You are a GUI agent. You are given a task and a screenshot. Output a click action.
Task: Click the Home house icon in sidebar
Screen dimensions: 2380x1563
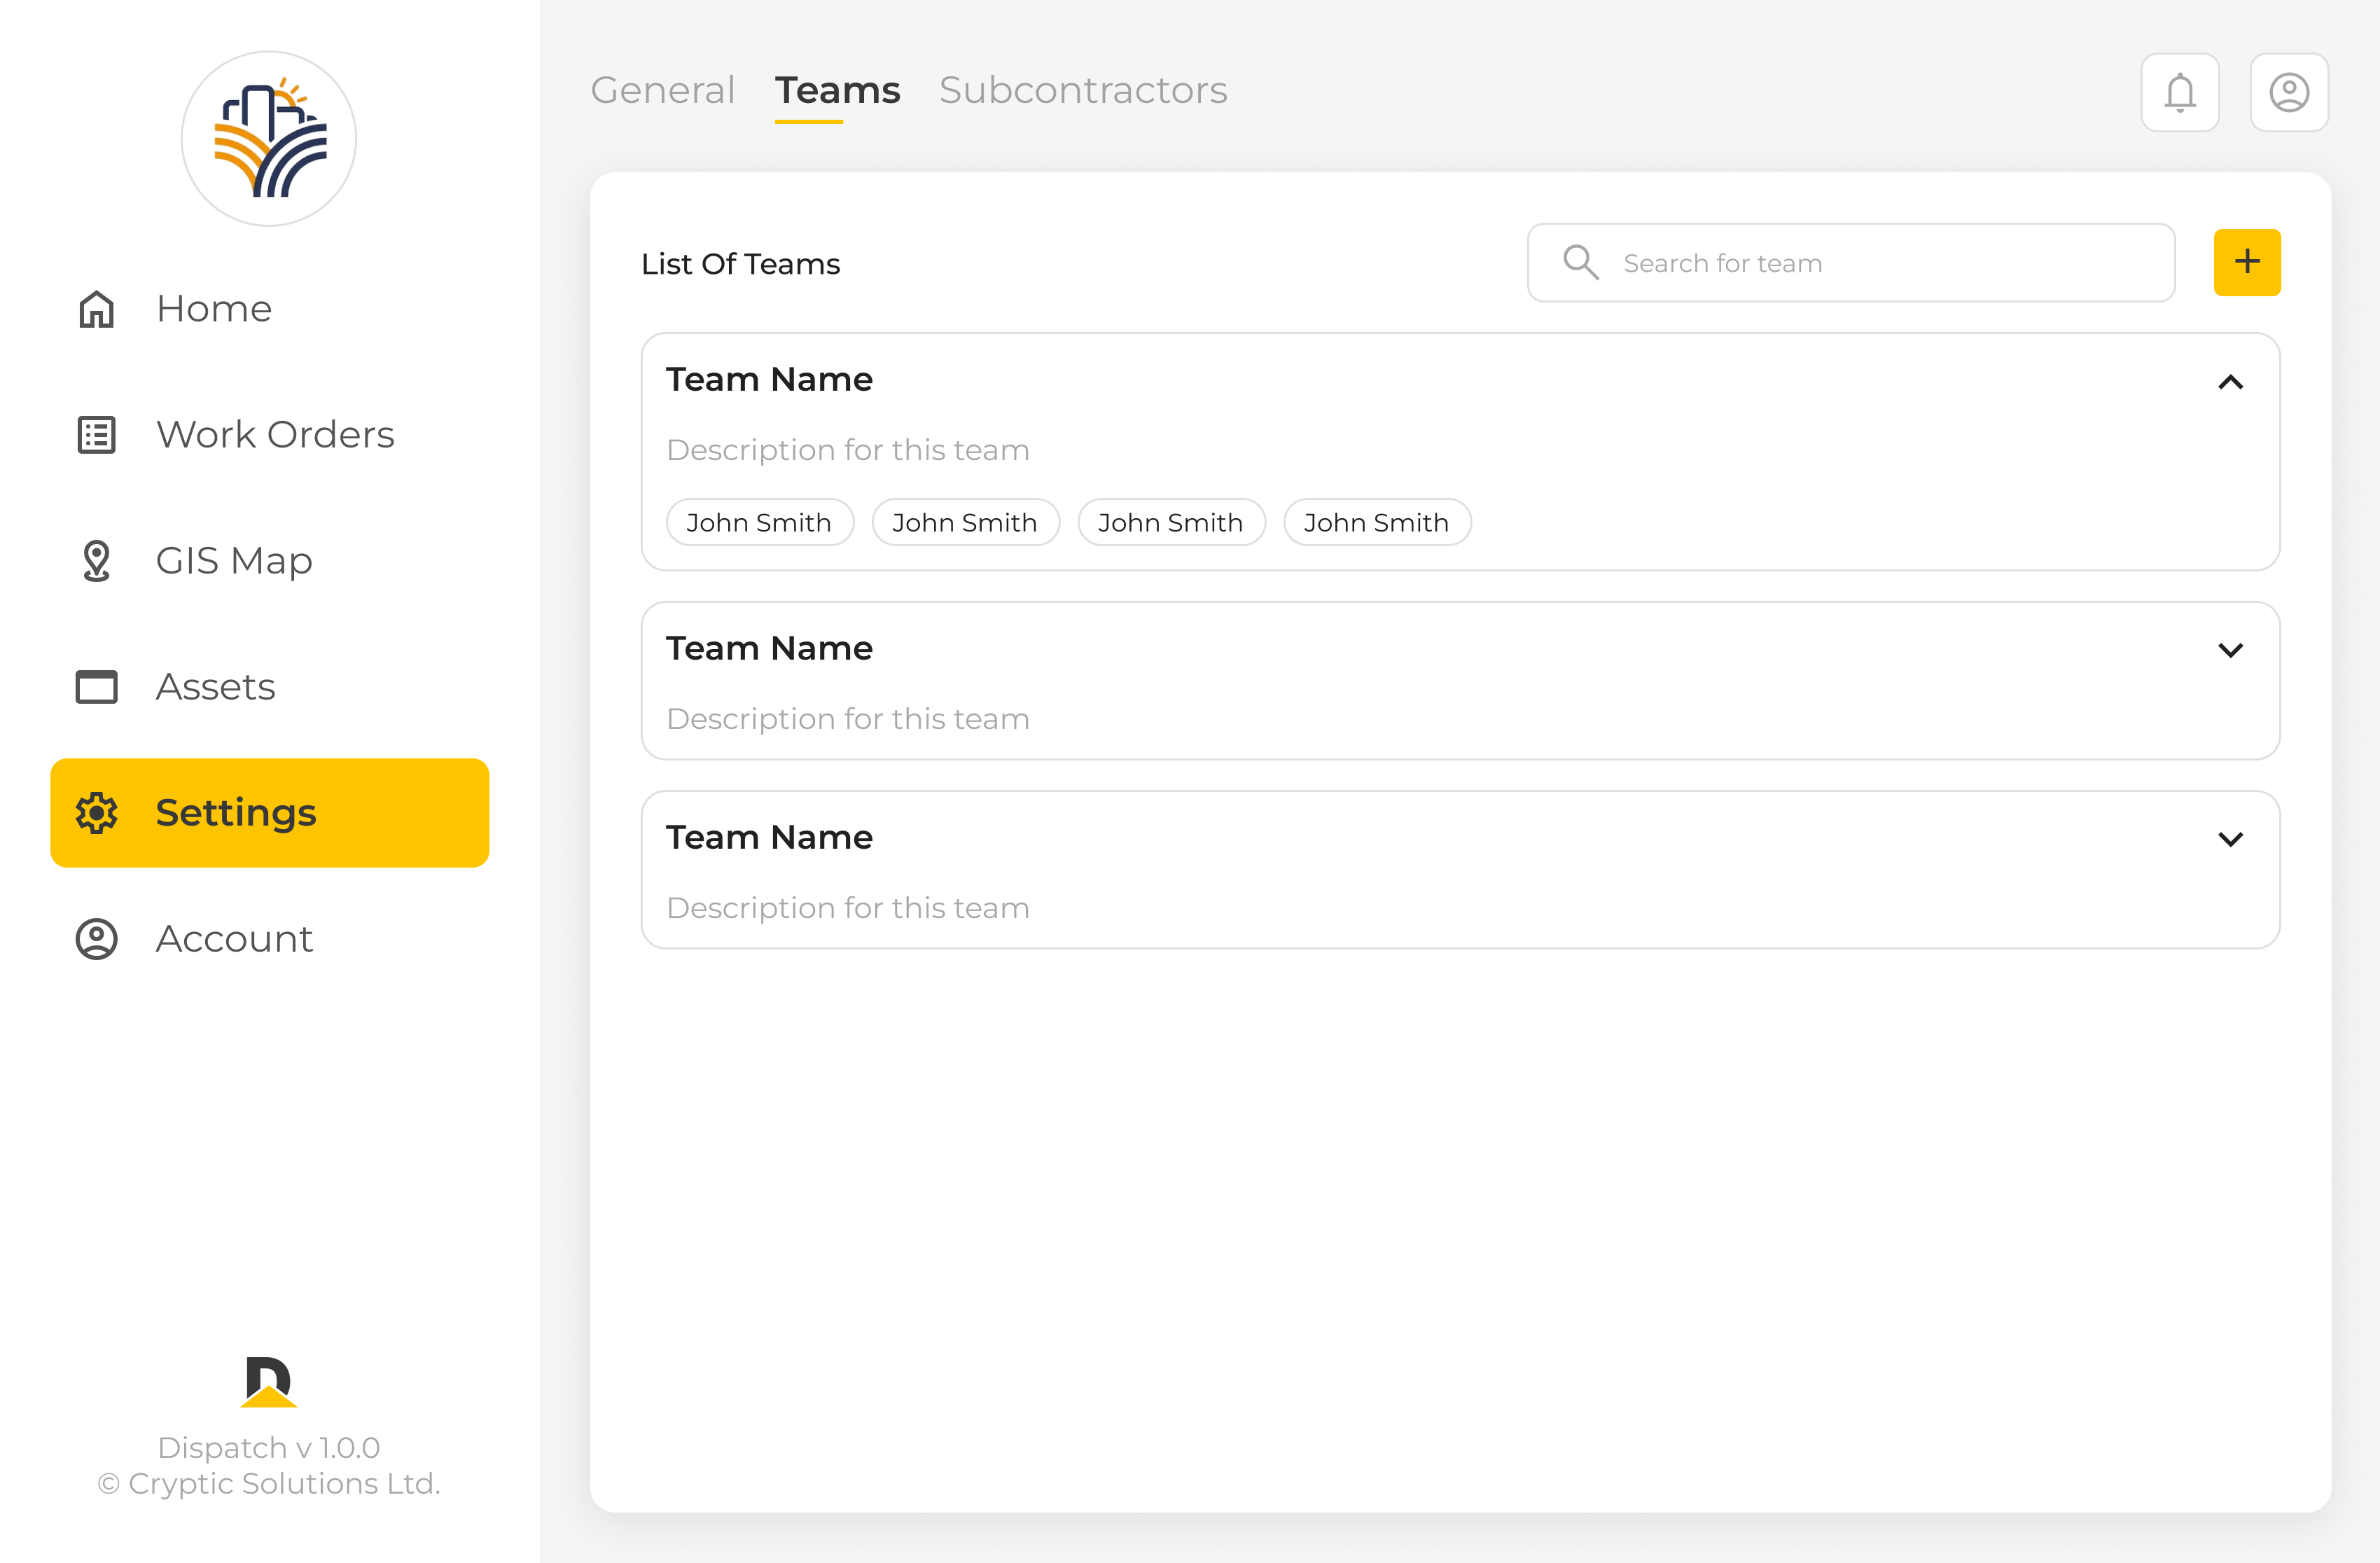coord(97,309)
